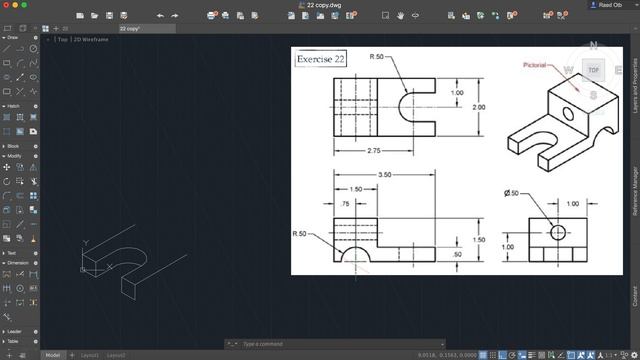The height and width of the screenshot is (360, 640).
Task: Click the Hatch tool icon
Action: [x=7, y=118]
